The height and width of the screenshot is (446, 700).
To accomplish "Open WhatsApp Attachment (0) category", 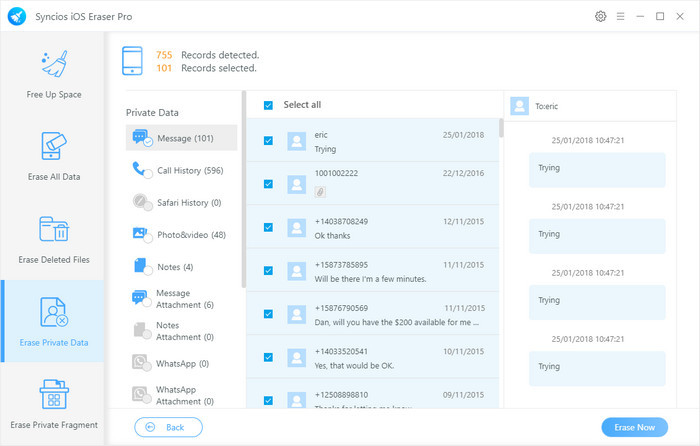I will (181, 396).
